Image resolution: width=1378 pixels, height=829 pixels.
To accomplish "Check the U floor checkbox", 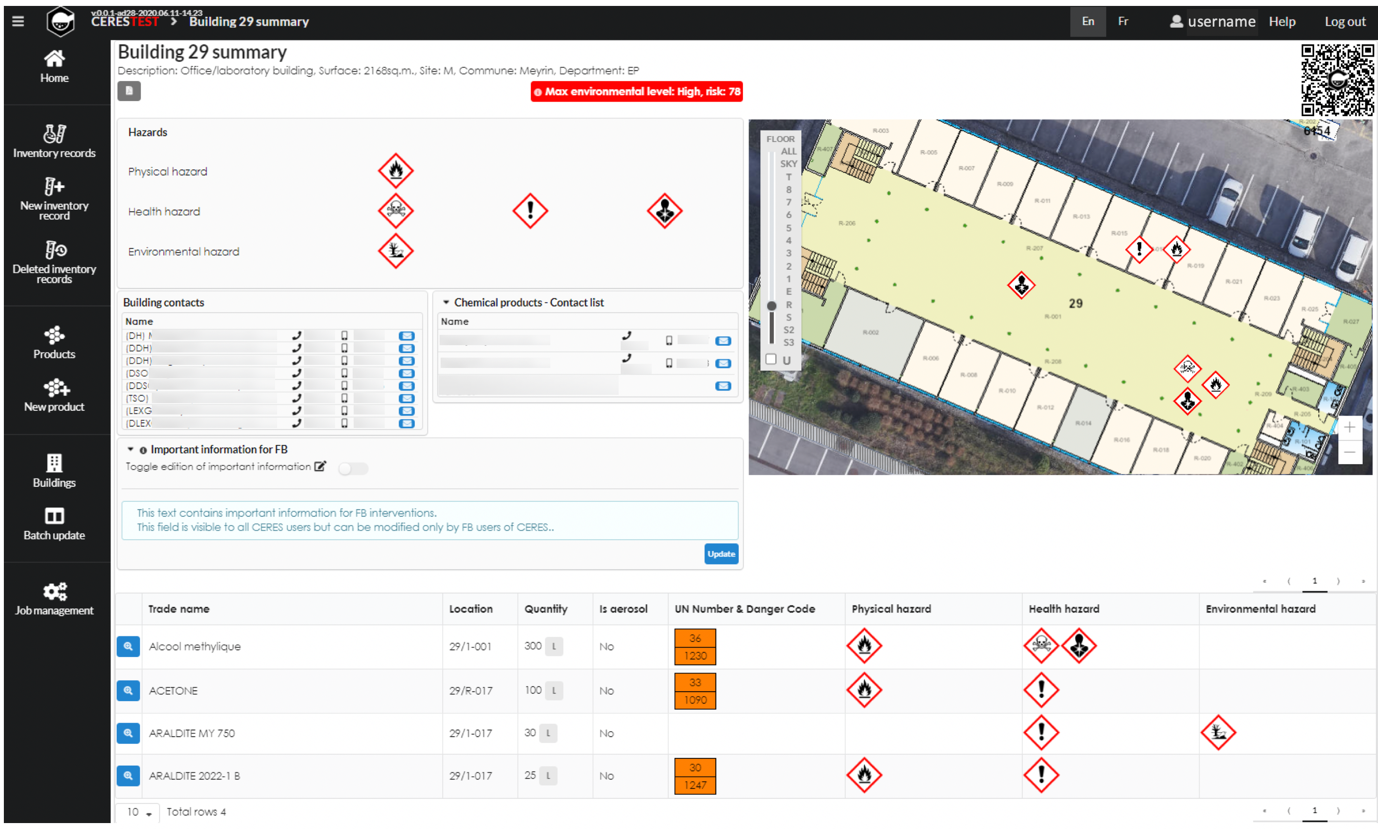I will [770, 359].
